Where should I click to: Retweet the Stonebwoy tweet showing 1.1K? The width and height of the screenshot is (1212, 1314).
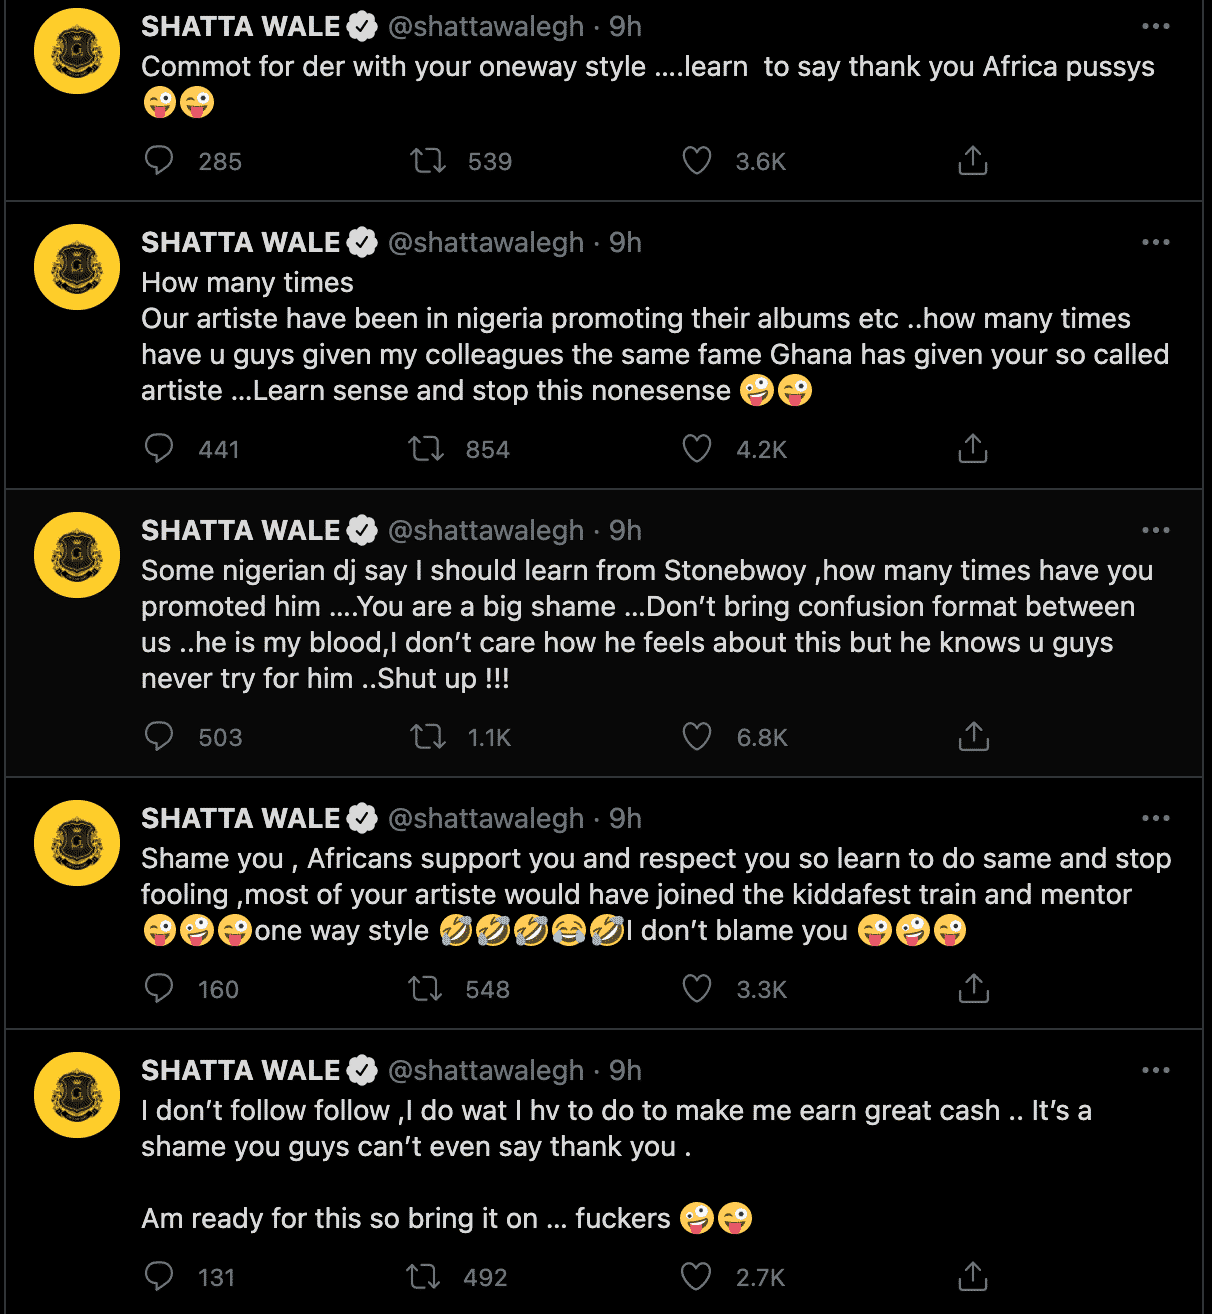pos(428,737)
